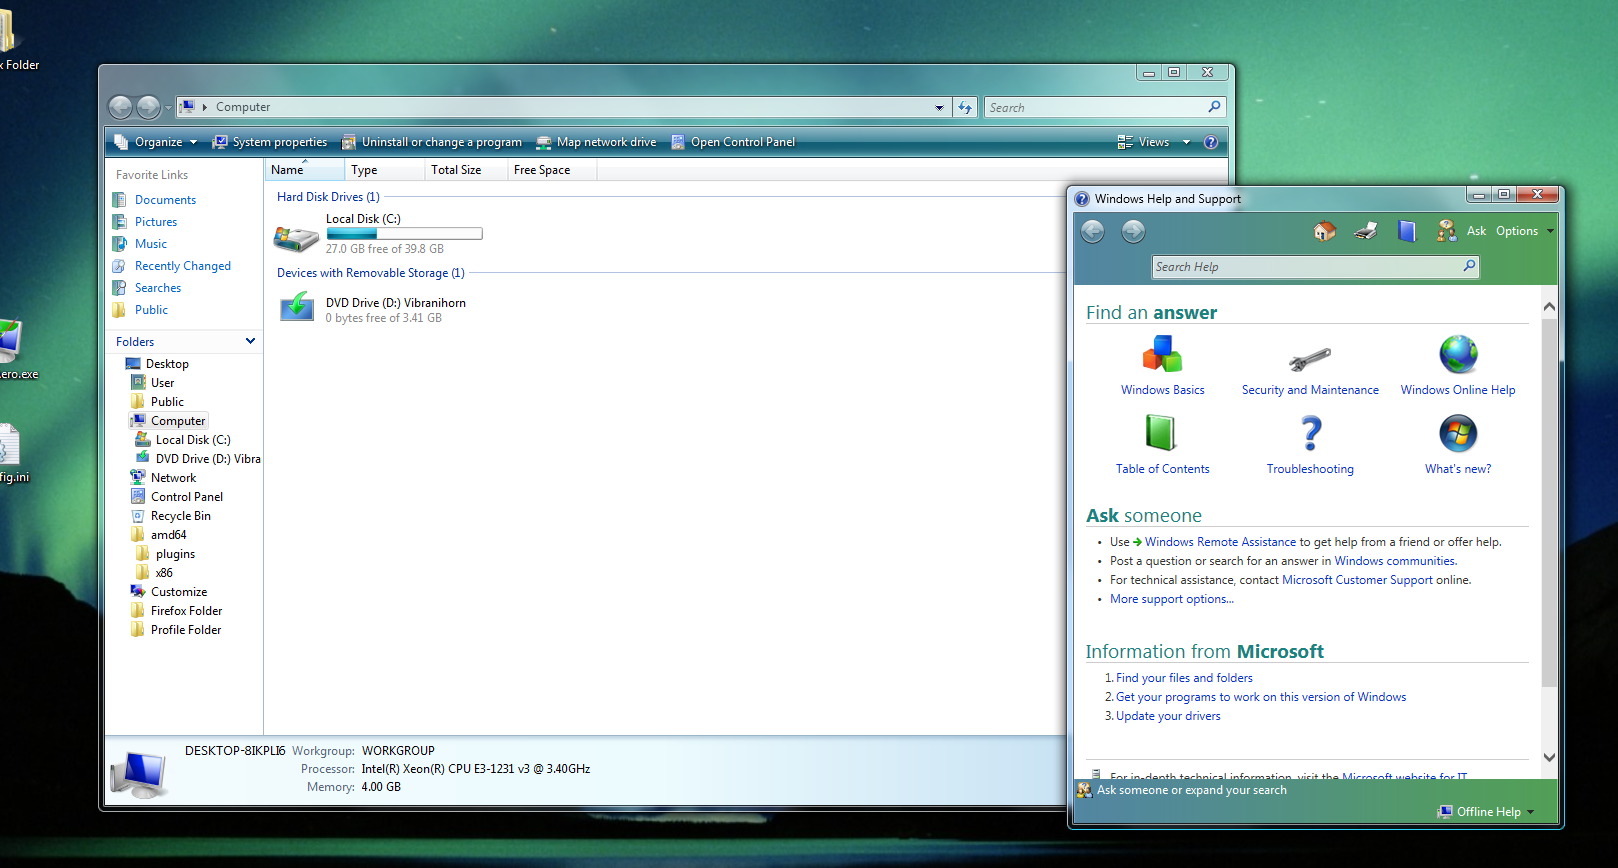
Task: Go back in Explorer Computer window
Action: pyautogui.click(x=120, y=107)
